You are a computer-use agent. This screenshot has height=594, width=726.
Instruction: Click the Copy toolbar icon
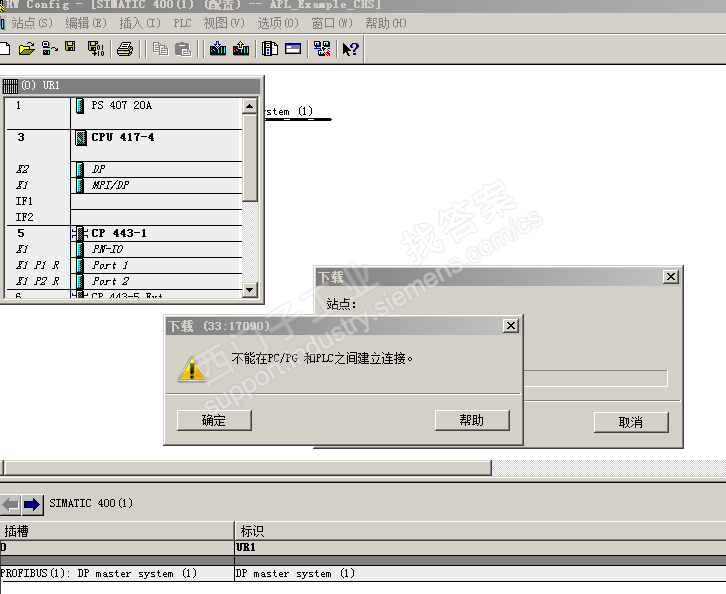click(161, 49)
